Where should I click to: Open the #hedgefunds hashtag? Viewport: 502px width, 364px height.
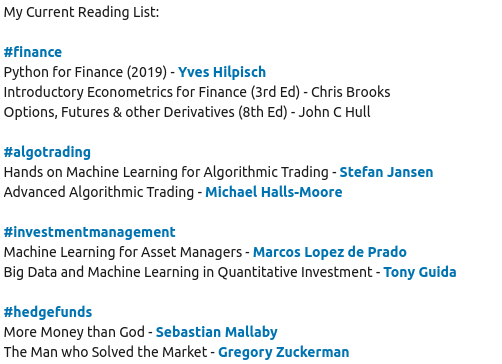tap(48, 312)
